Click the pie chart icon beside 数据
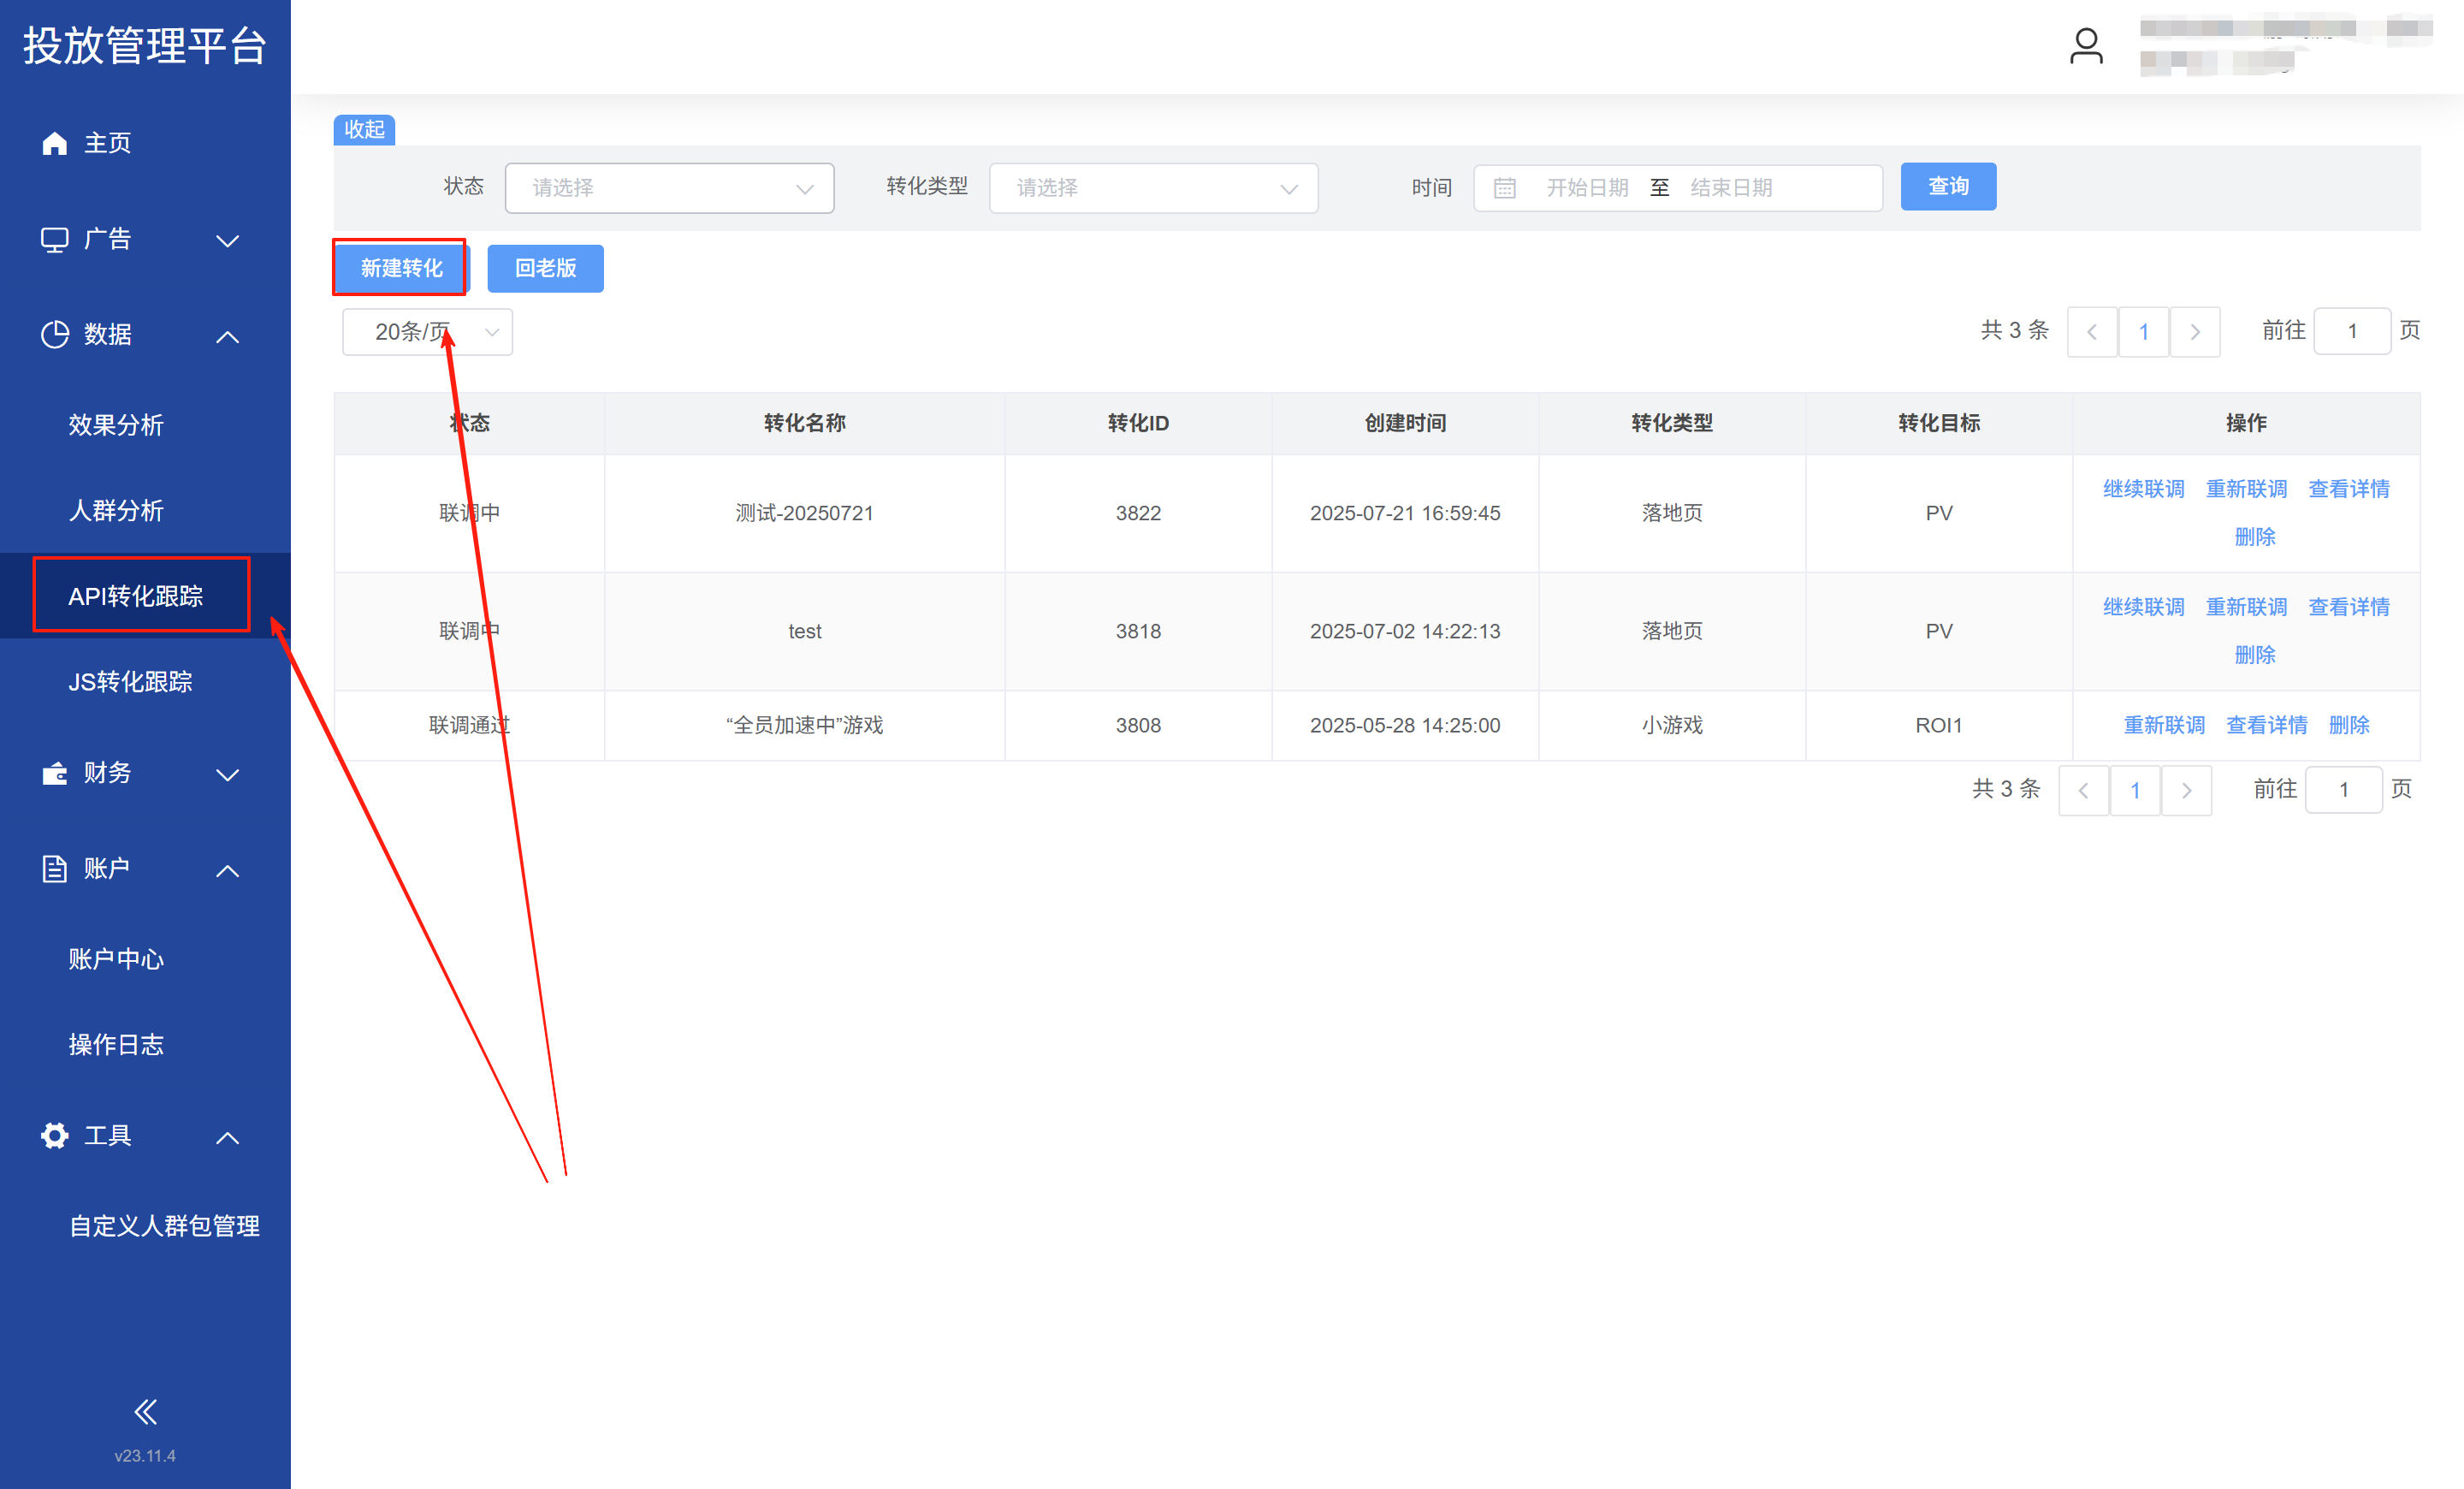Image resolution: width=2464 pixels, height=1489 pixels. [55, 334]
